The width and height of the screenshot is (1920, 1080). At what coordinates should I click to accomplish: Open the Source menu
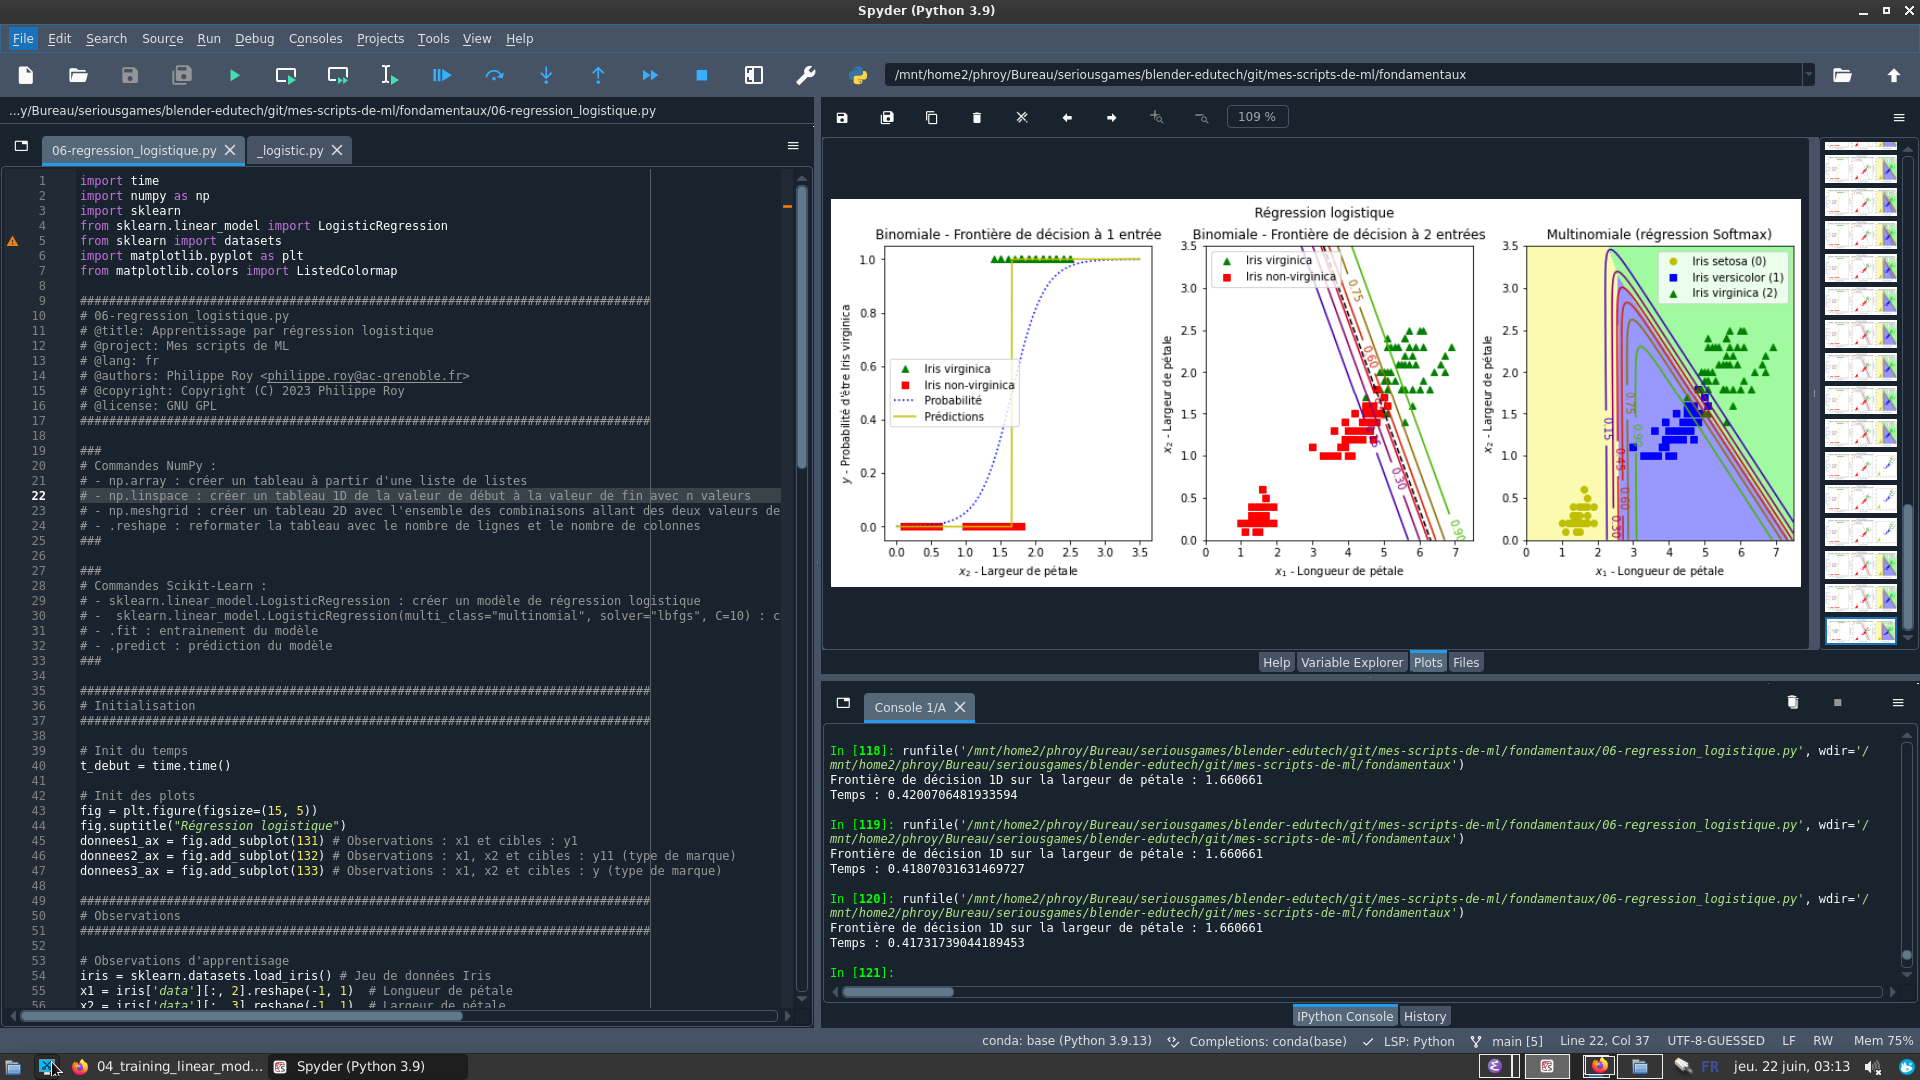[x=162, y=39]
